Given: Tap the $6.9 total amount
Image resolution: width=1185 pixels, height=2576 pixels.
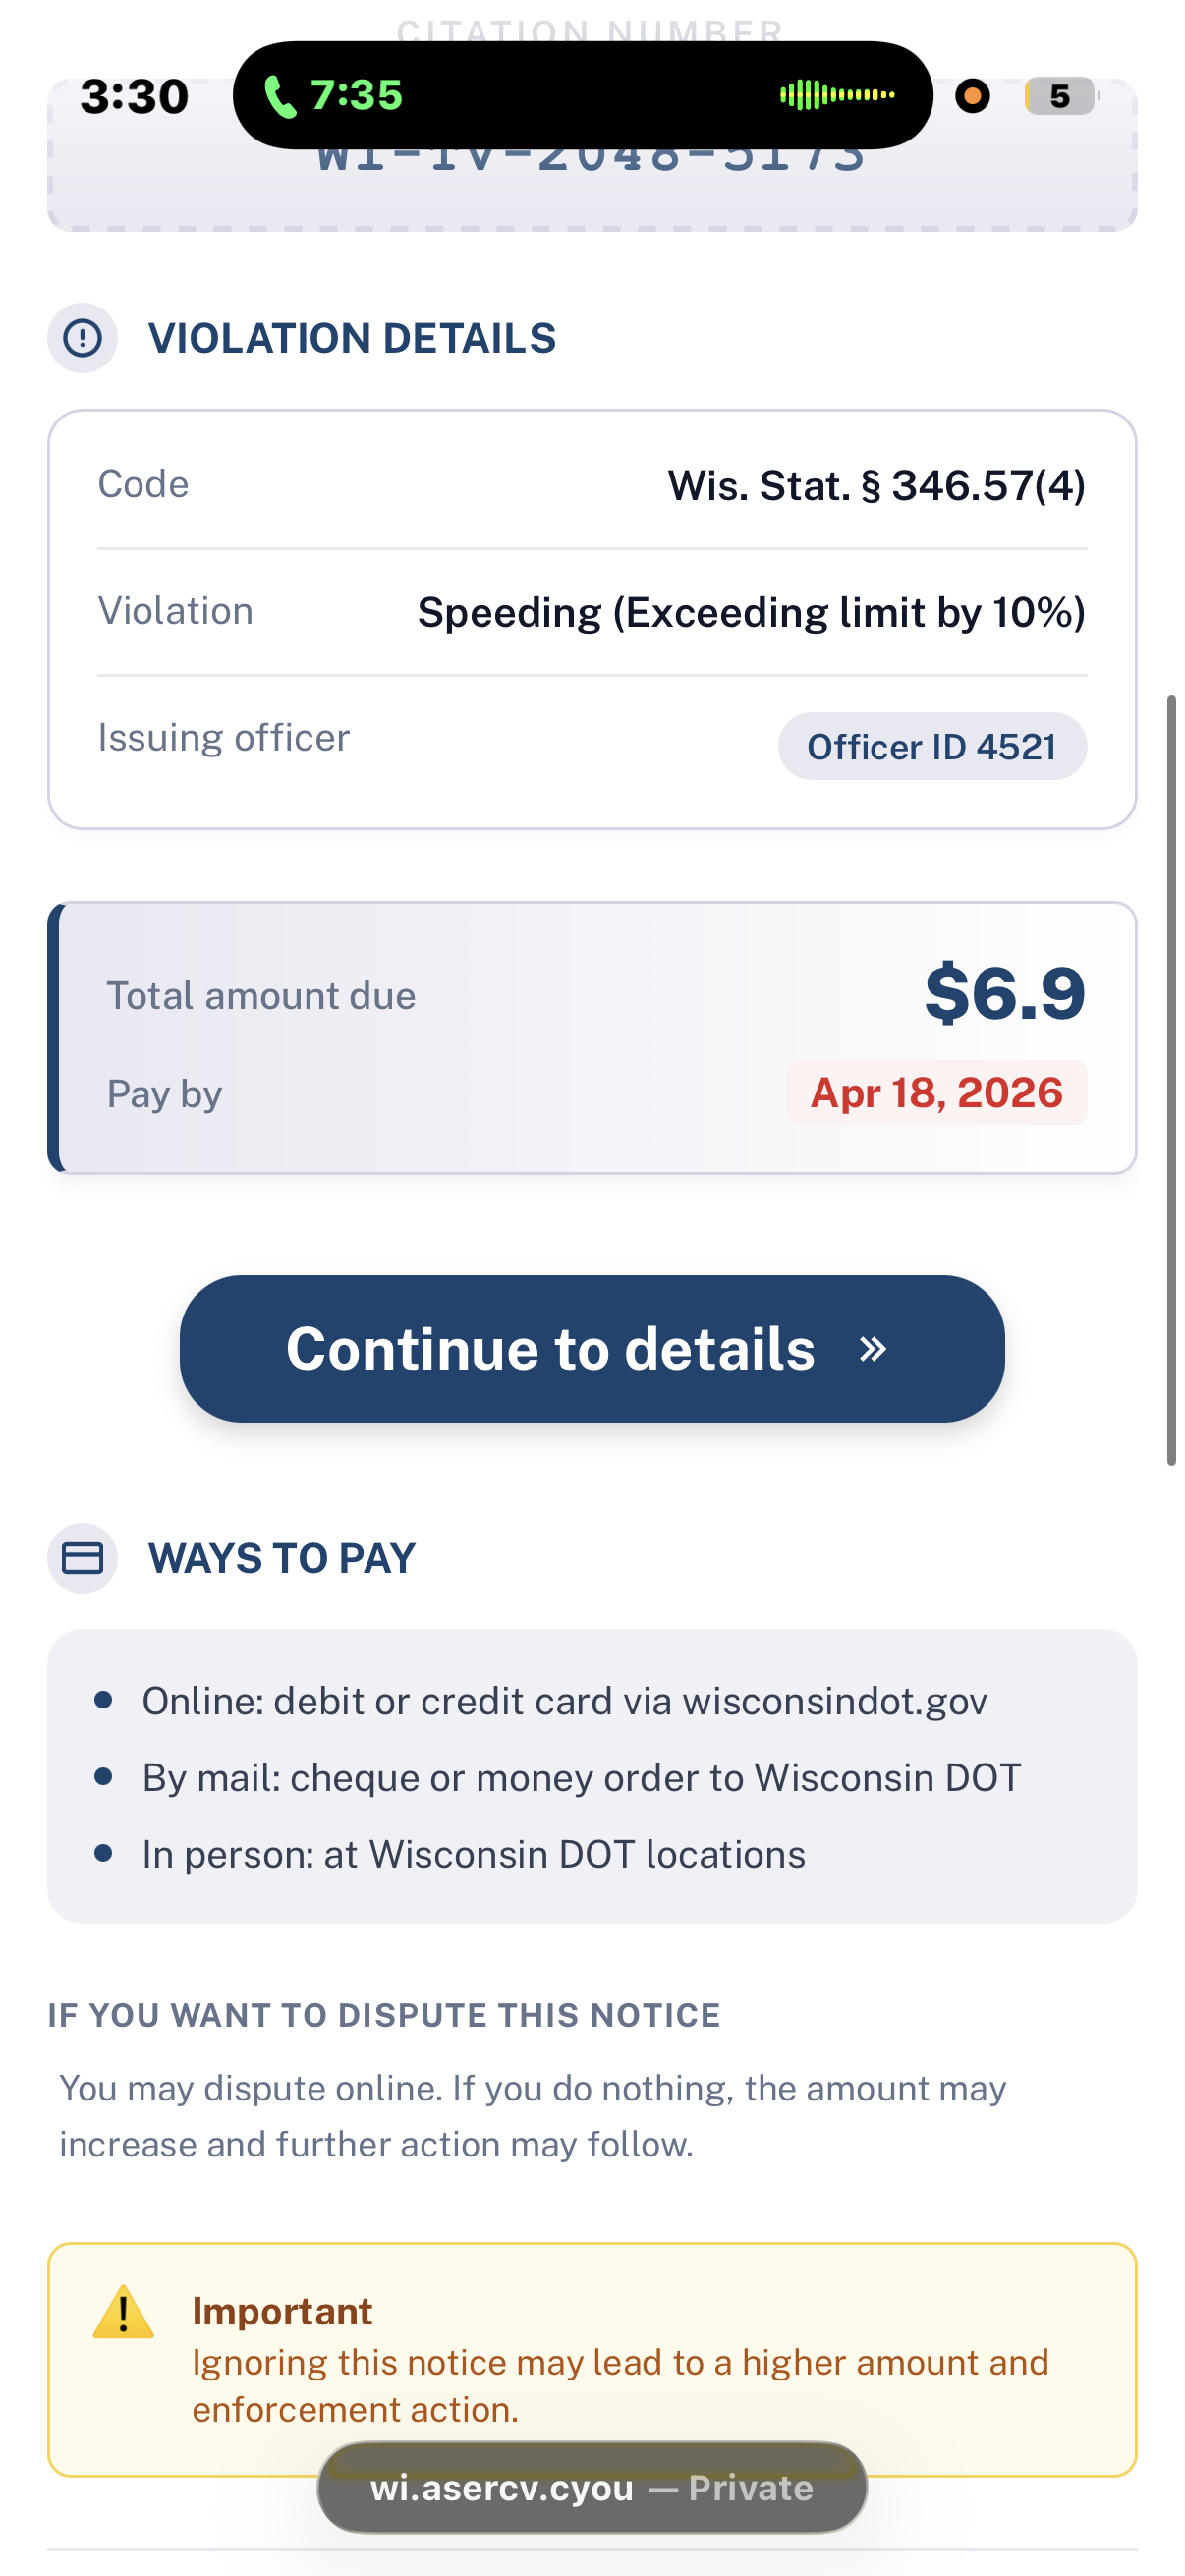Looking at the screenshot, I should [x=1004, y=993].
